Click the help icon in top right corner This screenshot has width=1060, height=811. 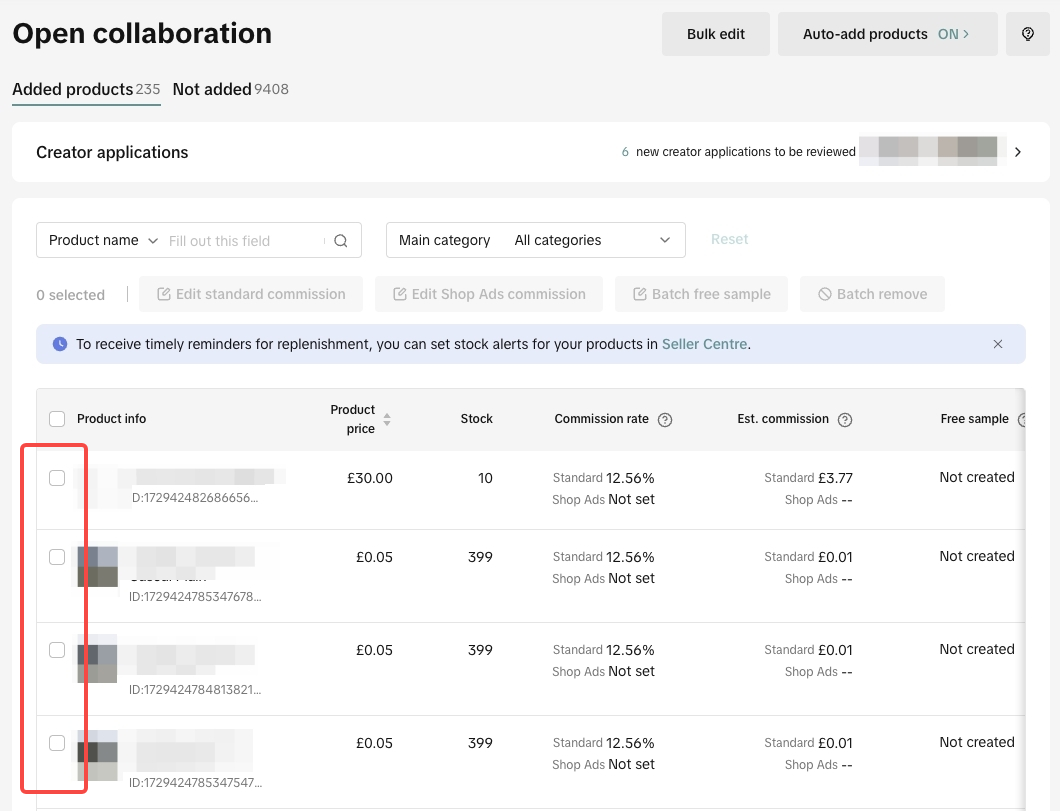tap(1027, 34)
